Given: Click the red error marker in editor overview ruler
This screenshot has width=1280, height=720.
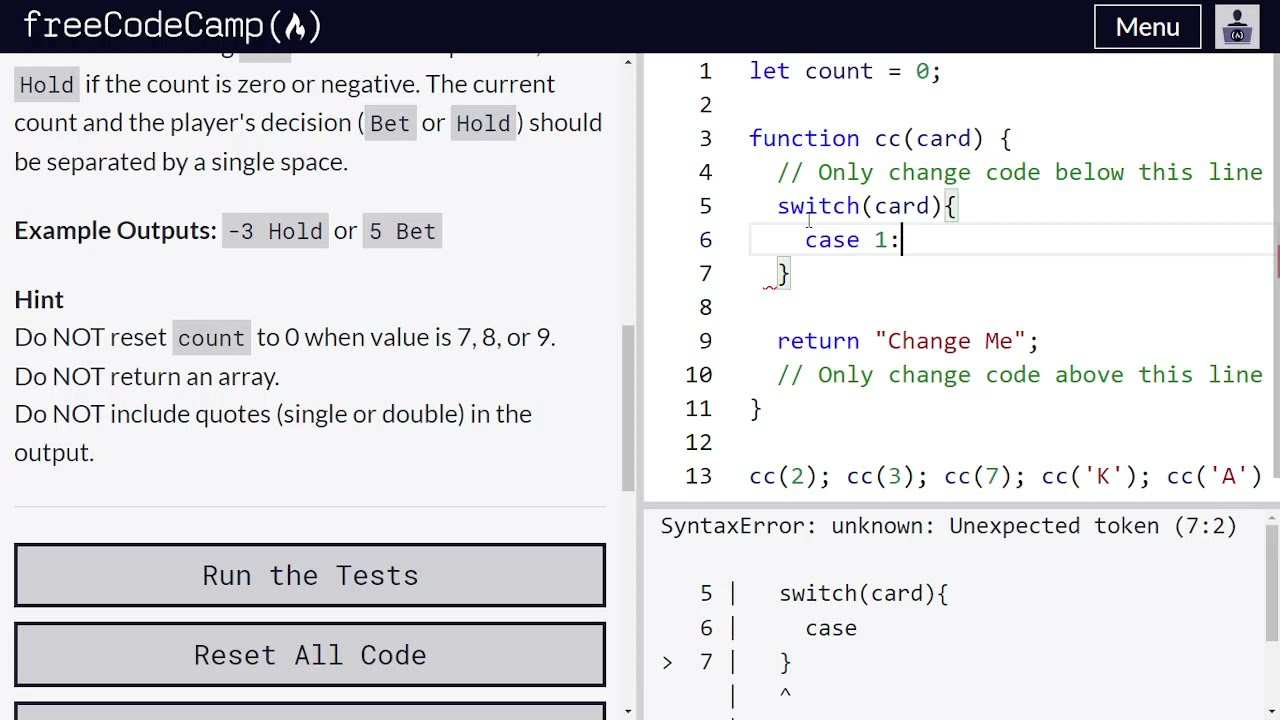Looking at the screenshot, I should point(1277,262).
